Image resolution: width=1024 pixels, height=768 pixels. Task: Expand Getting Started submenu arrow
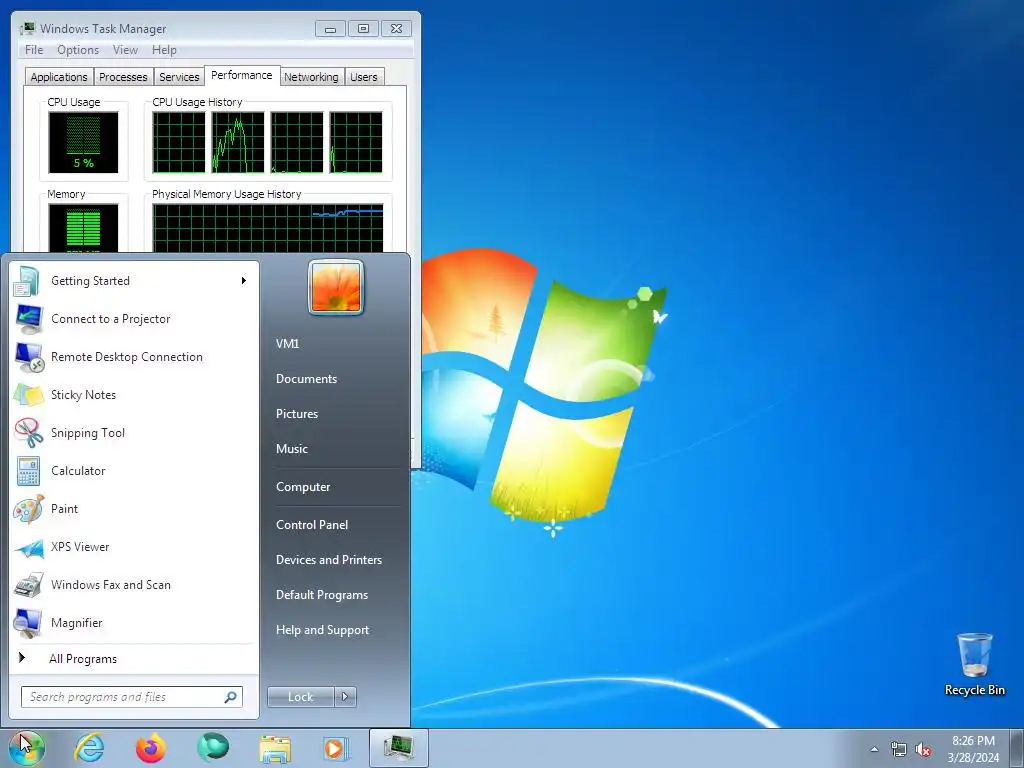(244, 281)
